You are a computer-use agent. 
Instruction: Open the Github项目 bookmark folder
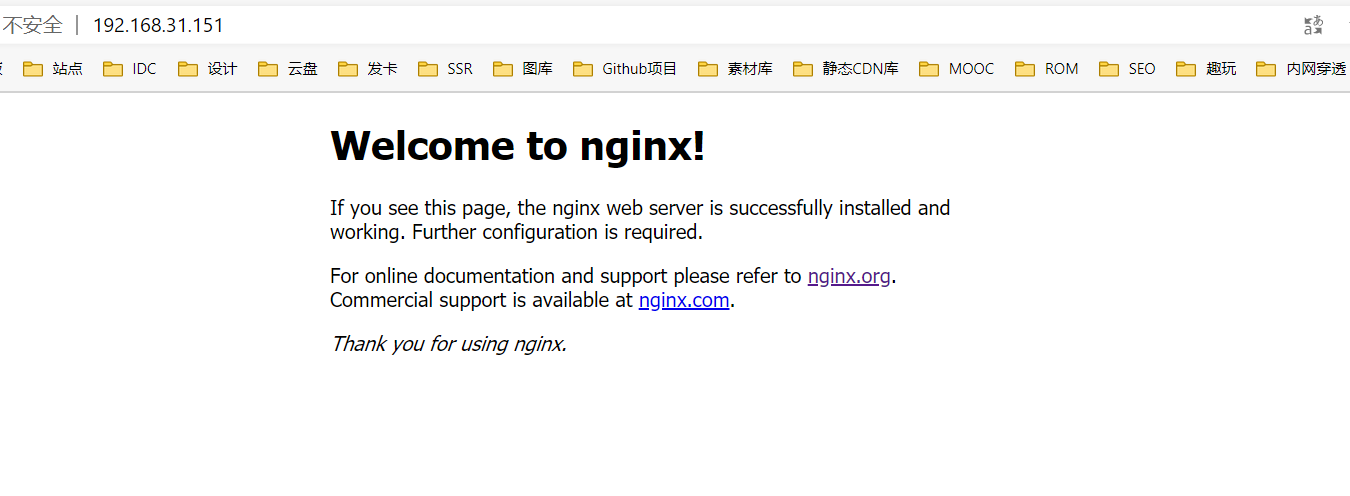pyautogui.click(x=626, y=69)
